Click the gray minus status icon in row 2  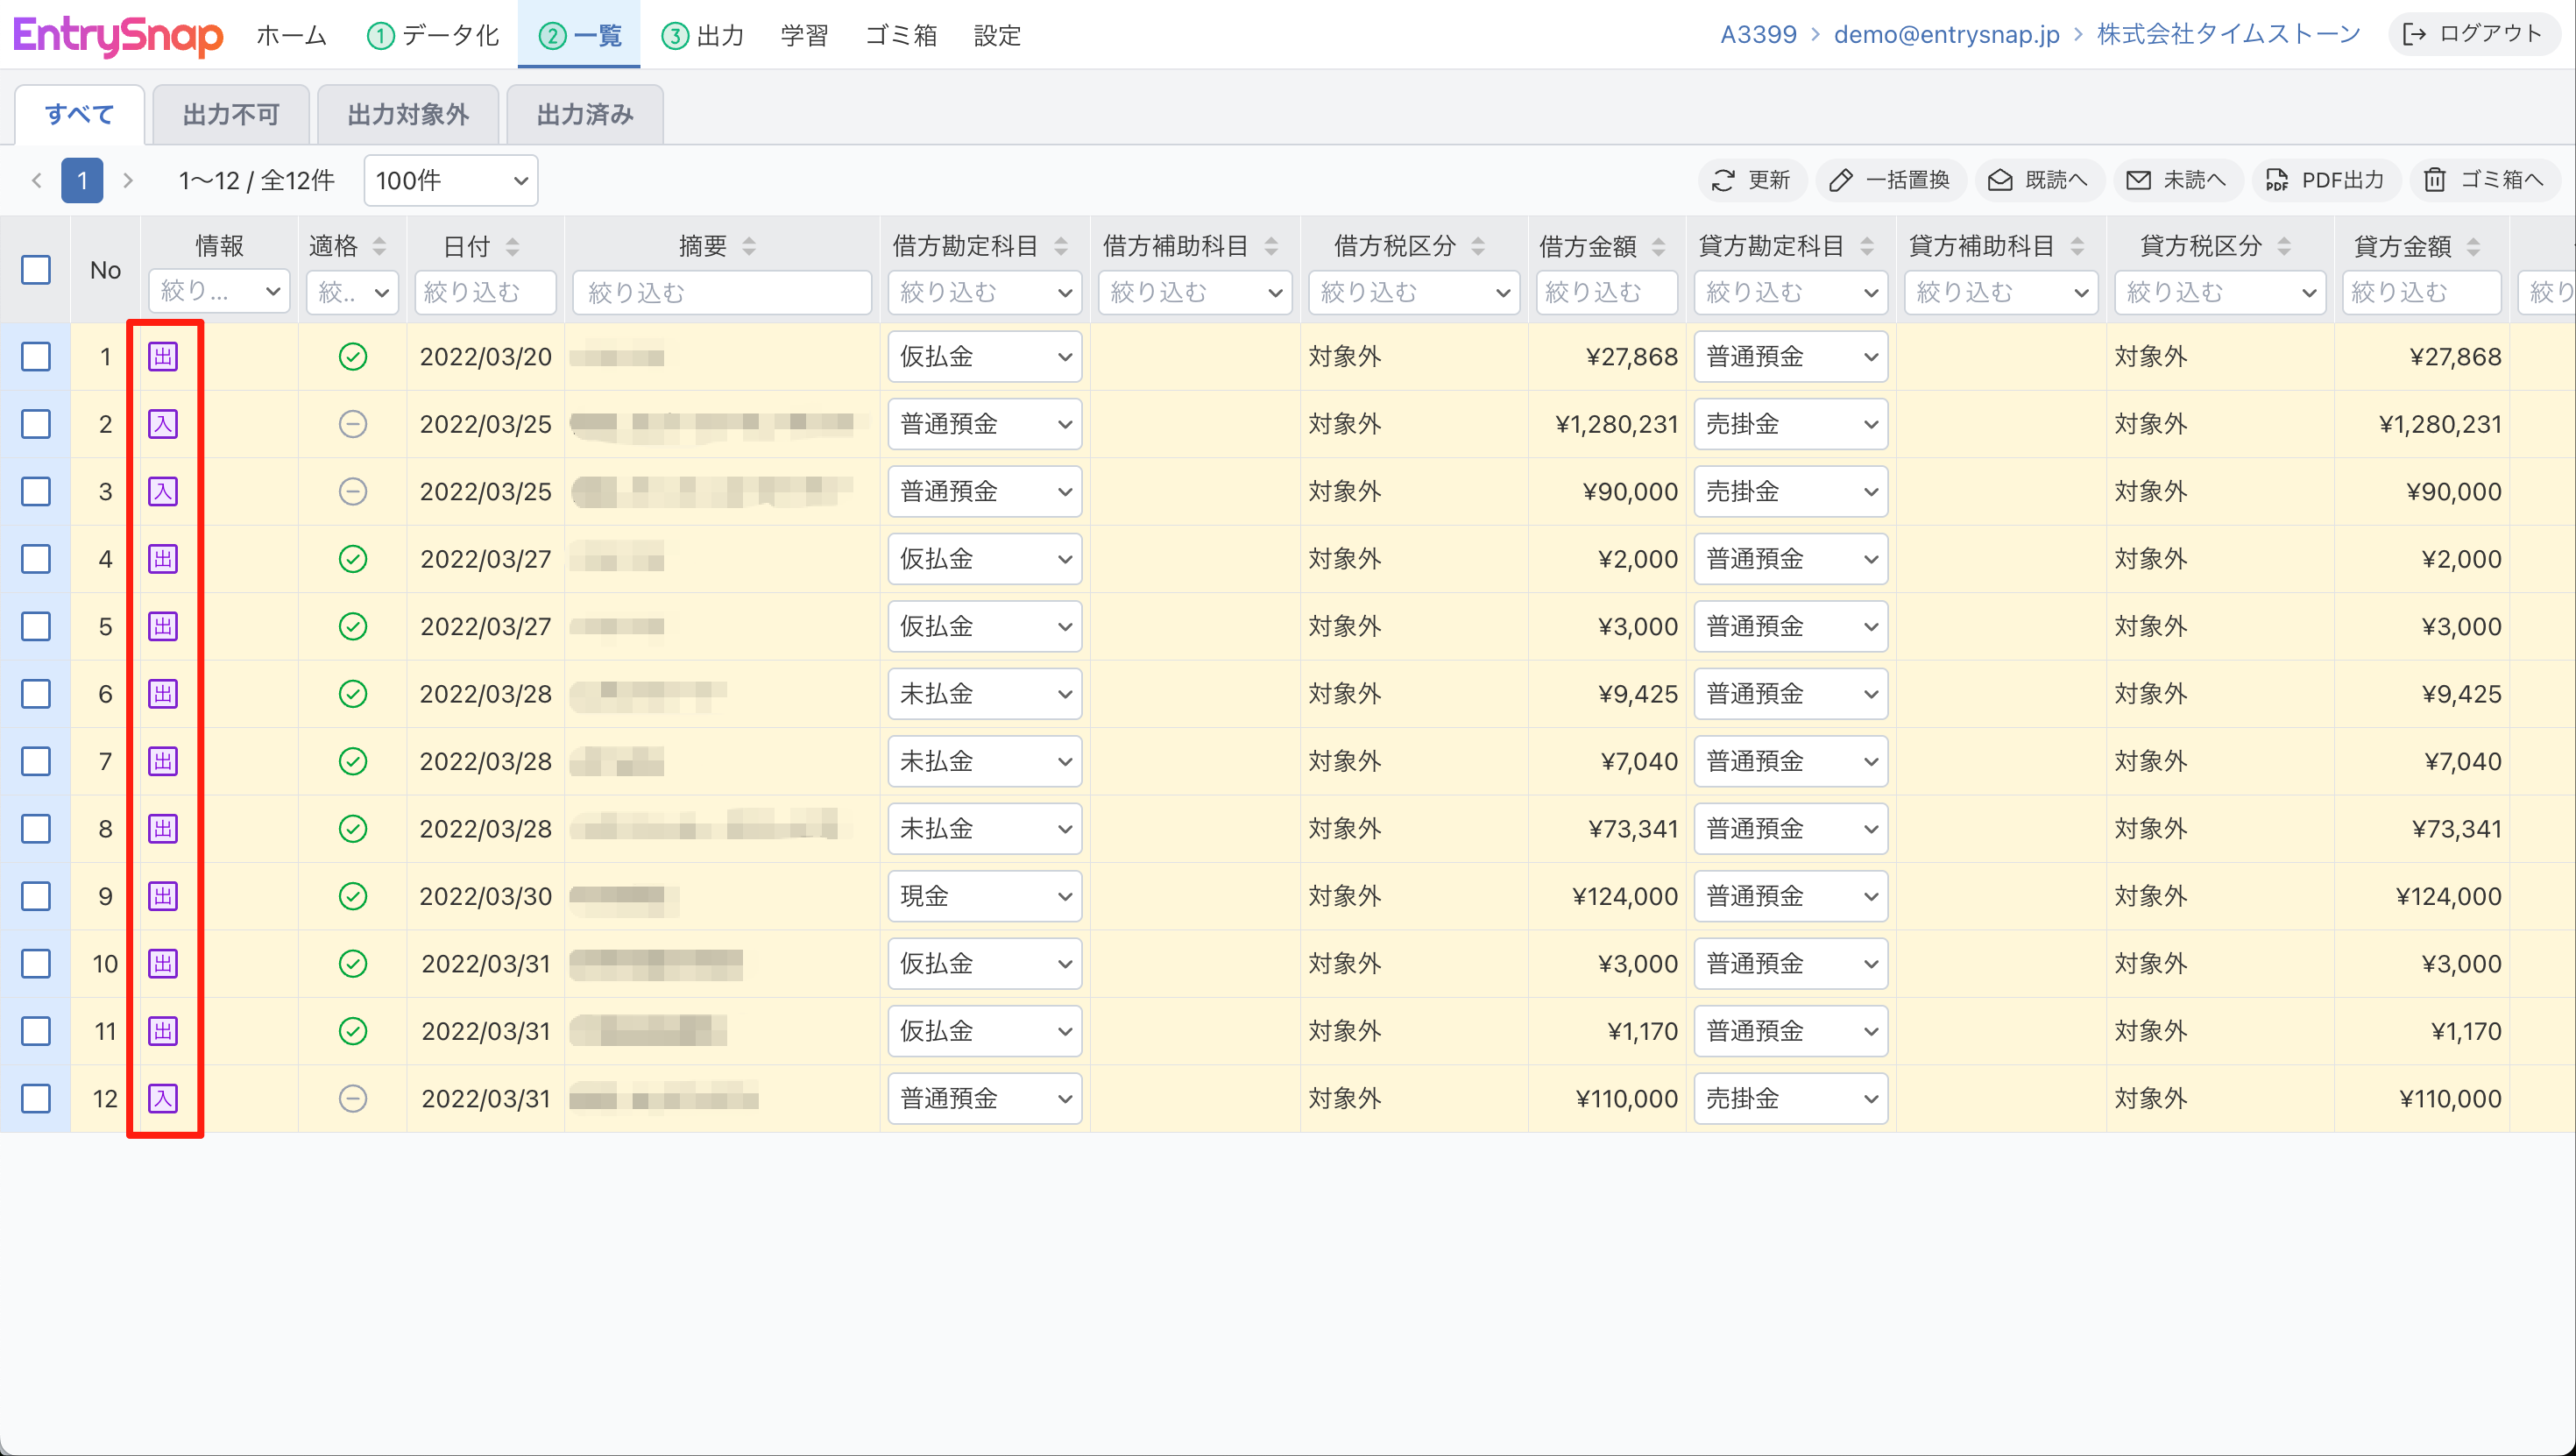coord(353,424)
